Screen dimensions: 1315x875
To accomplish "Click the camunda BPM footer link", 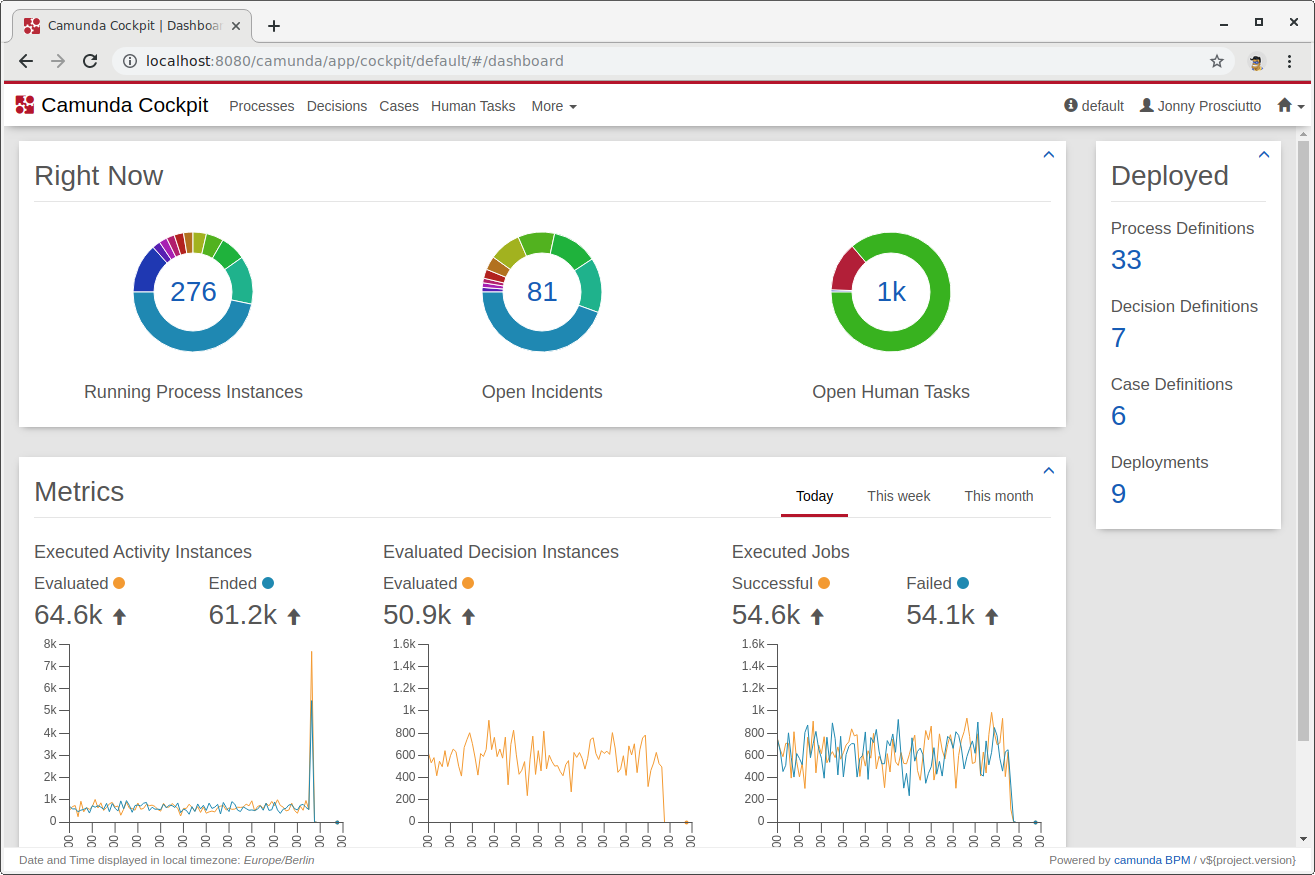I will pyautogui.click(x=1152, y=860).
